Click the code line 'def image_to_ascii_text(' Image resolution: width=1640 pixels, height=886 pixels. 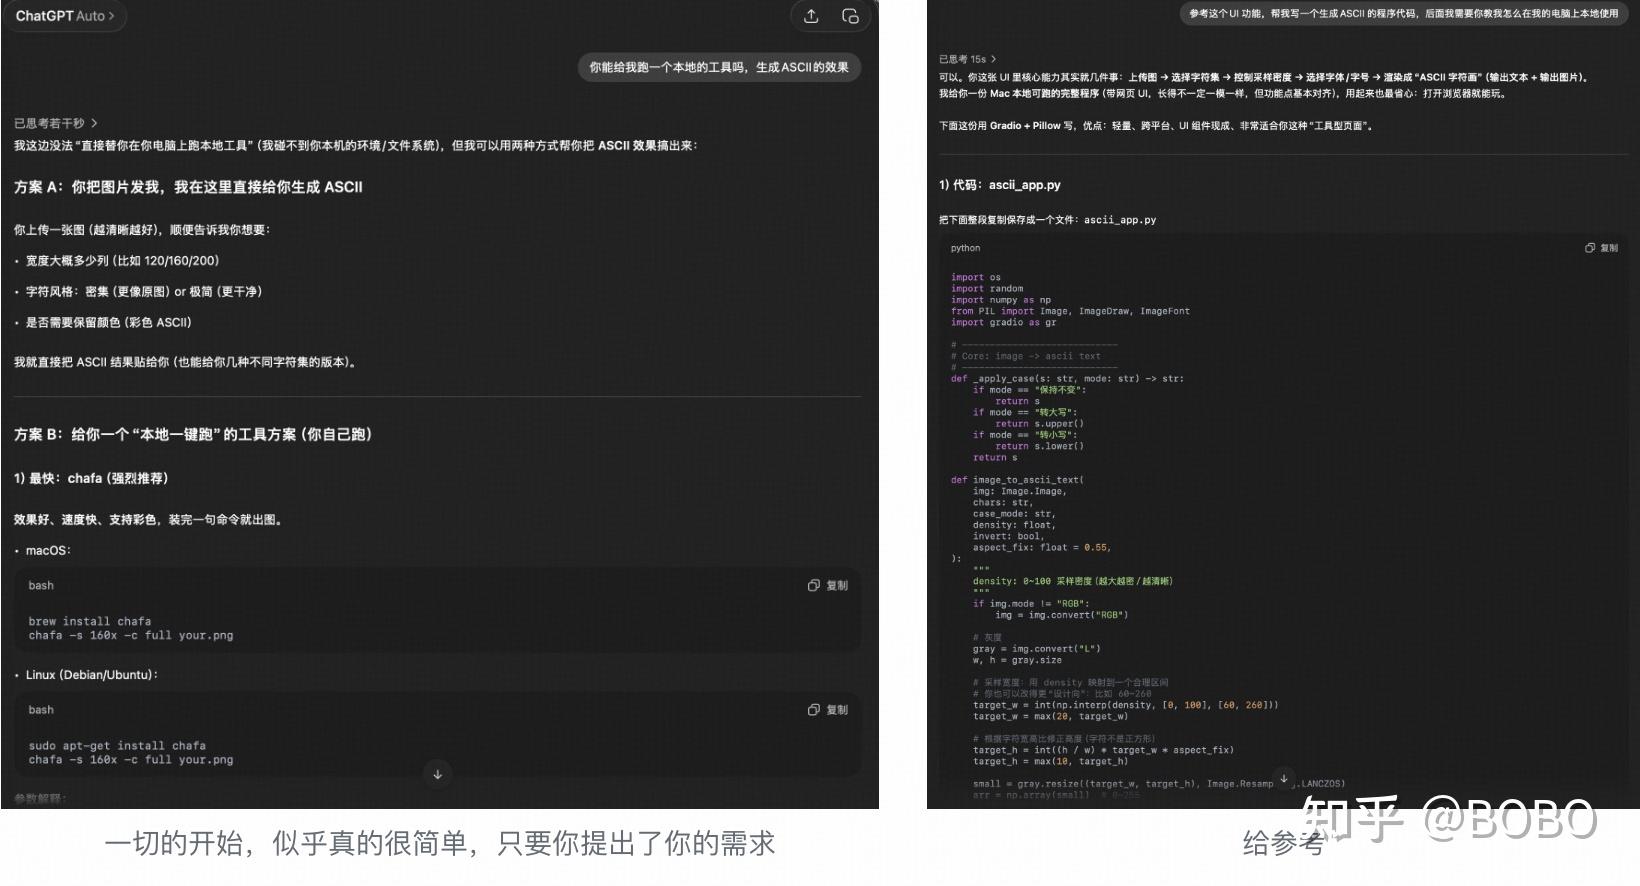click(x=1017, y=480)
